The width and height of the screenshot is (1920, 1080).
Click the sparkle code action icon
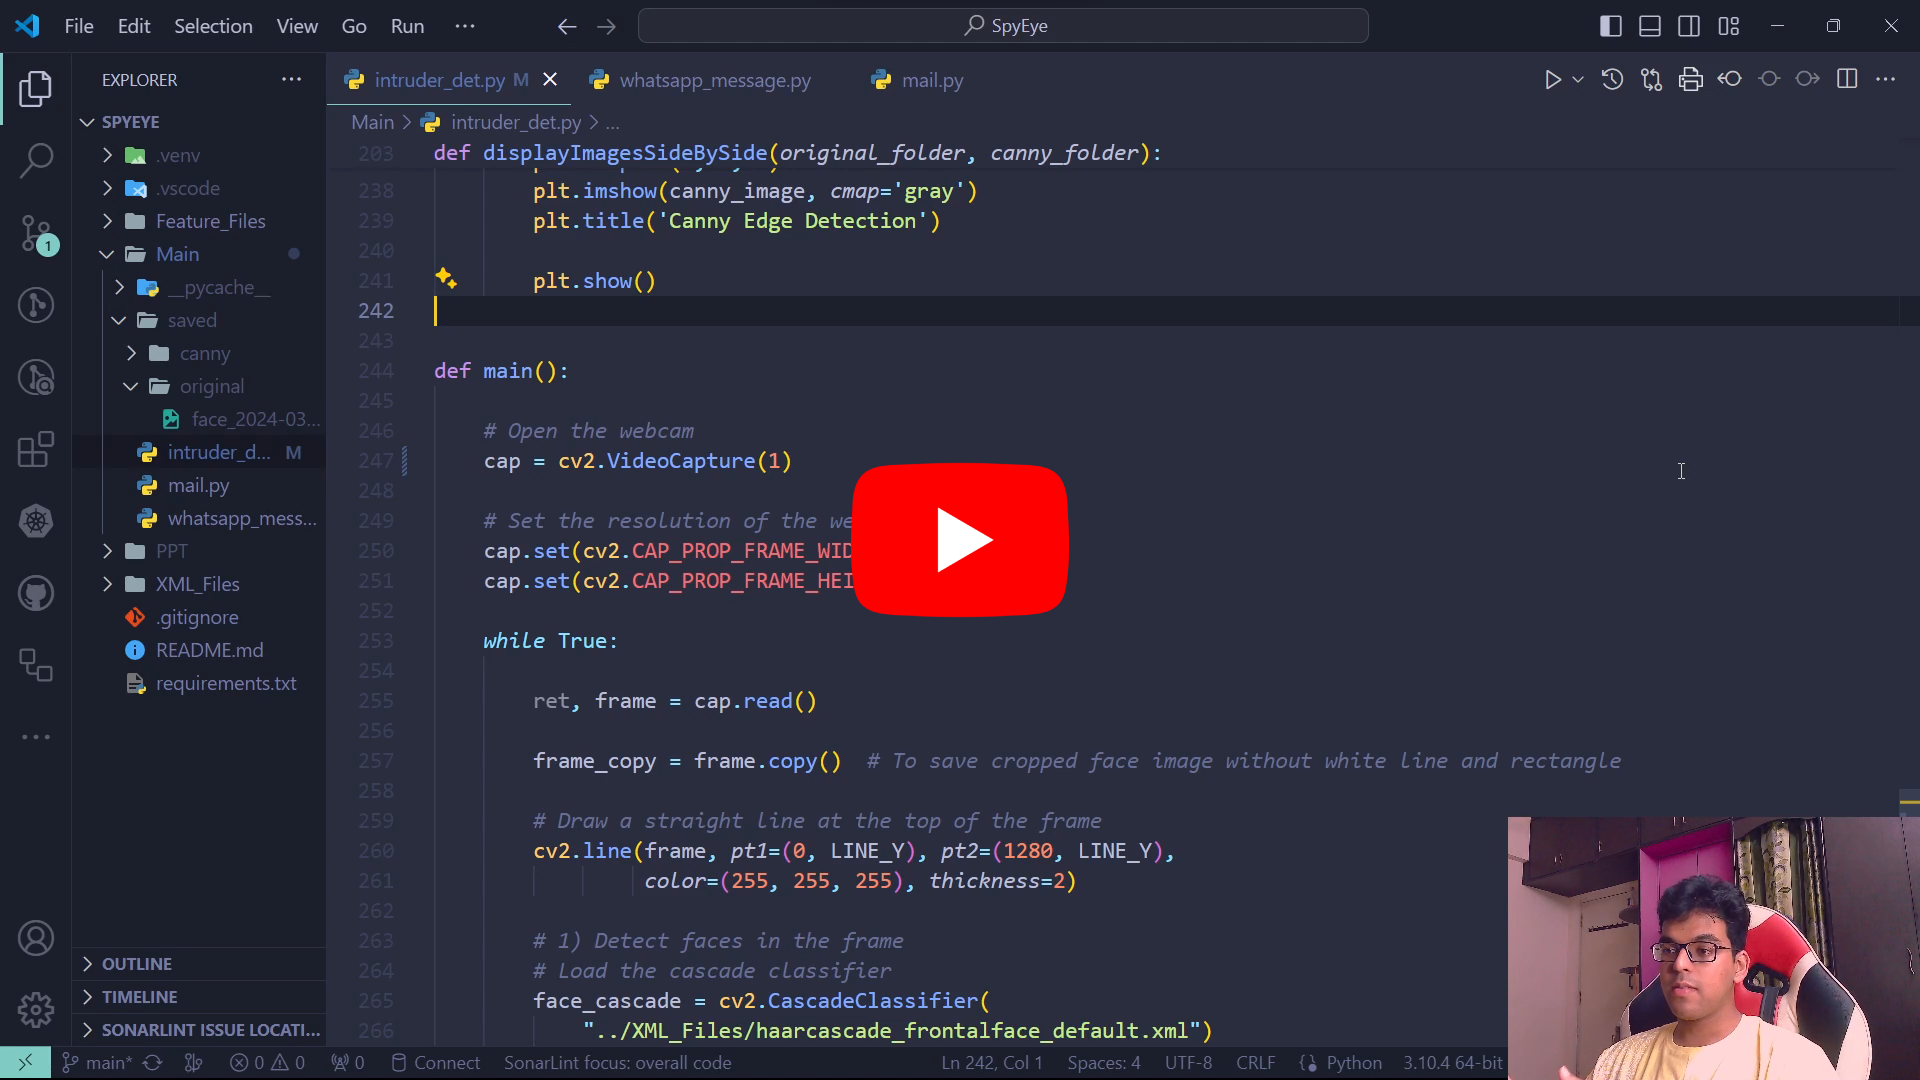click(446, 280)
